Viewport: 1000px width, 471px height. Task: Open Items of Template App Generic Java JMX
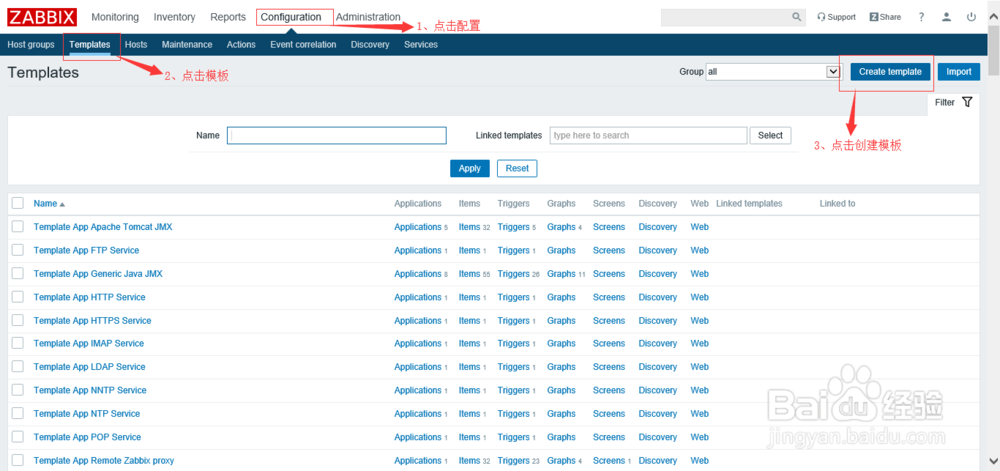[469, 273]
